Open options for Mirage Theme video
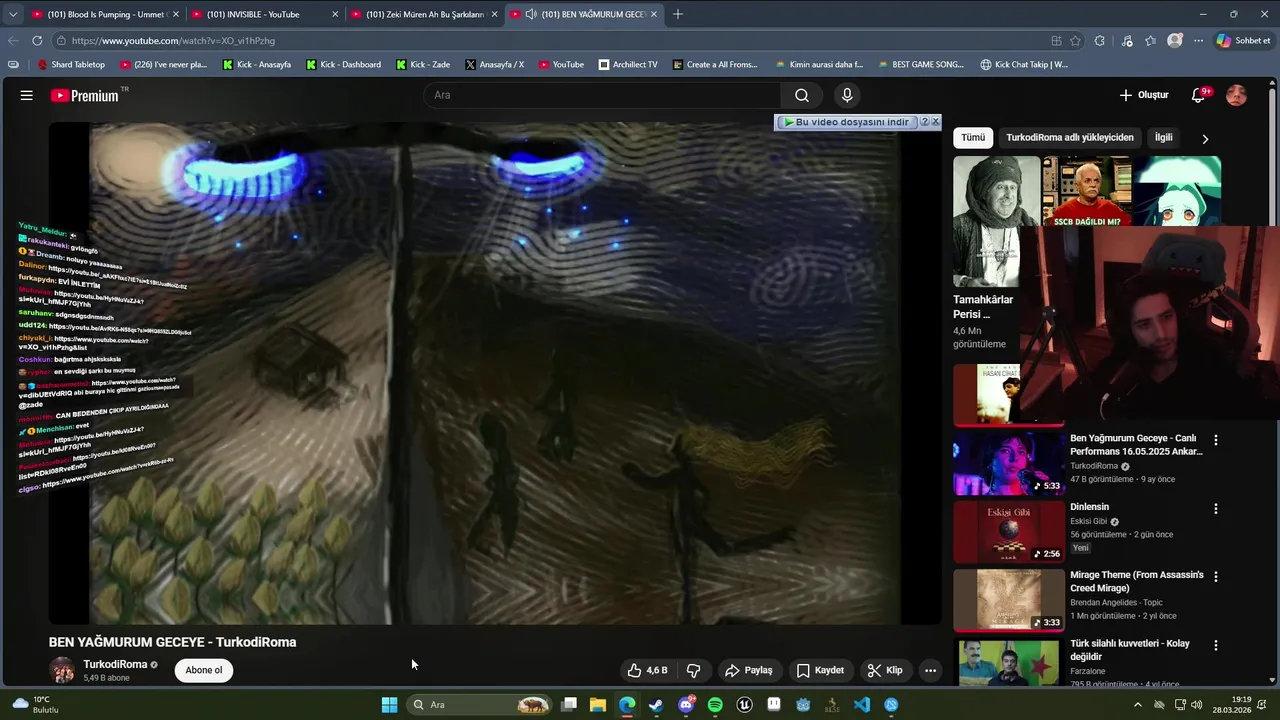 pos(1216,577)
